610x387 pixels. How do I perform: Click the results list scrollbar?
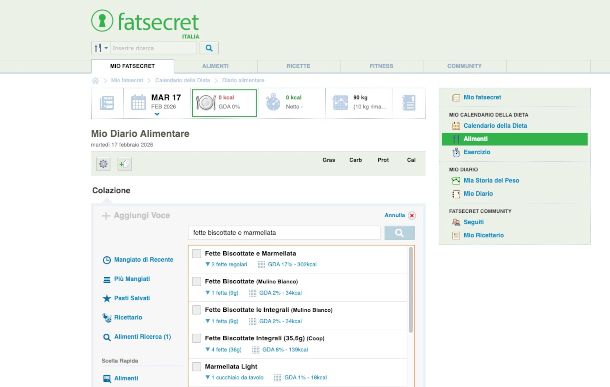click(411, 290)
